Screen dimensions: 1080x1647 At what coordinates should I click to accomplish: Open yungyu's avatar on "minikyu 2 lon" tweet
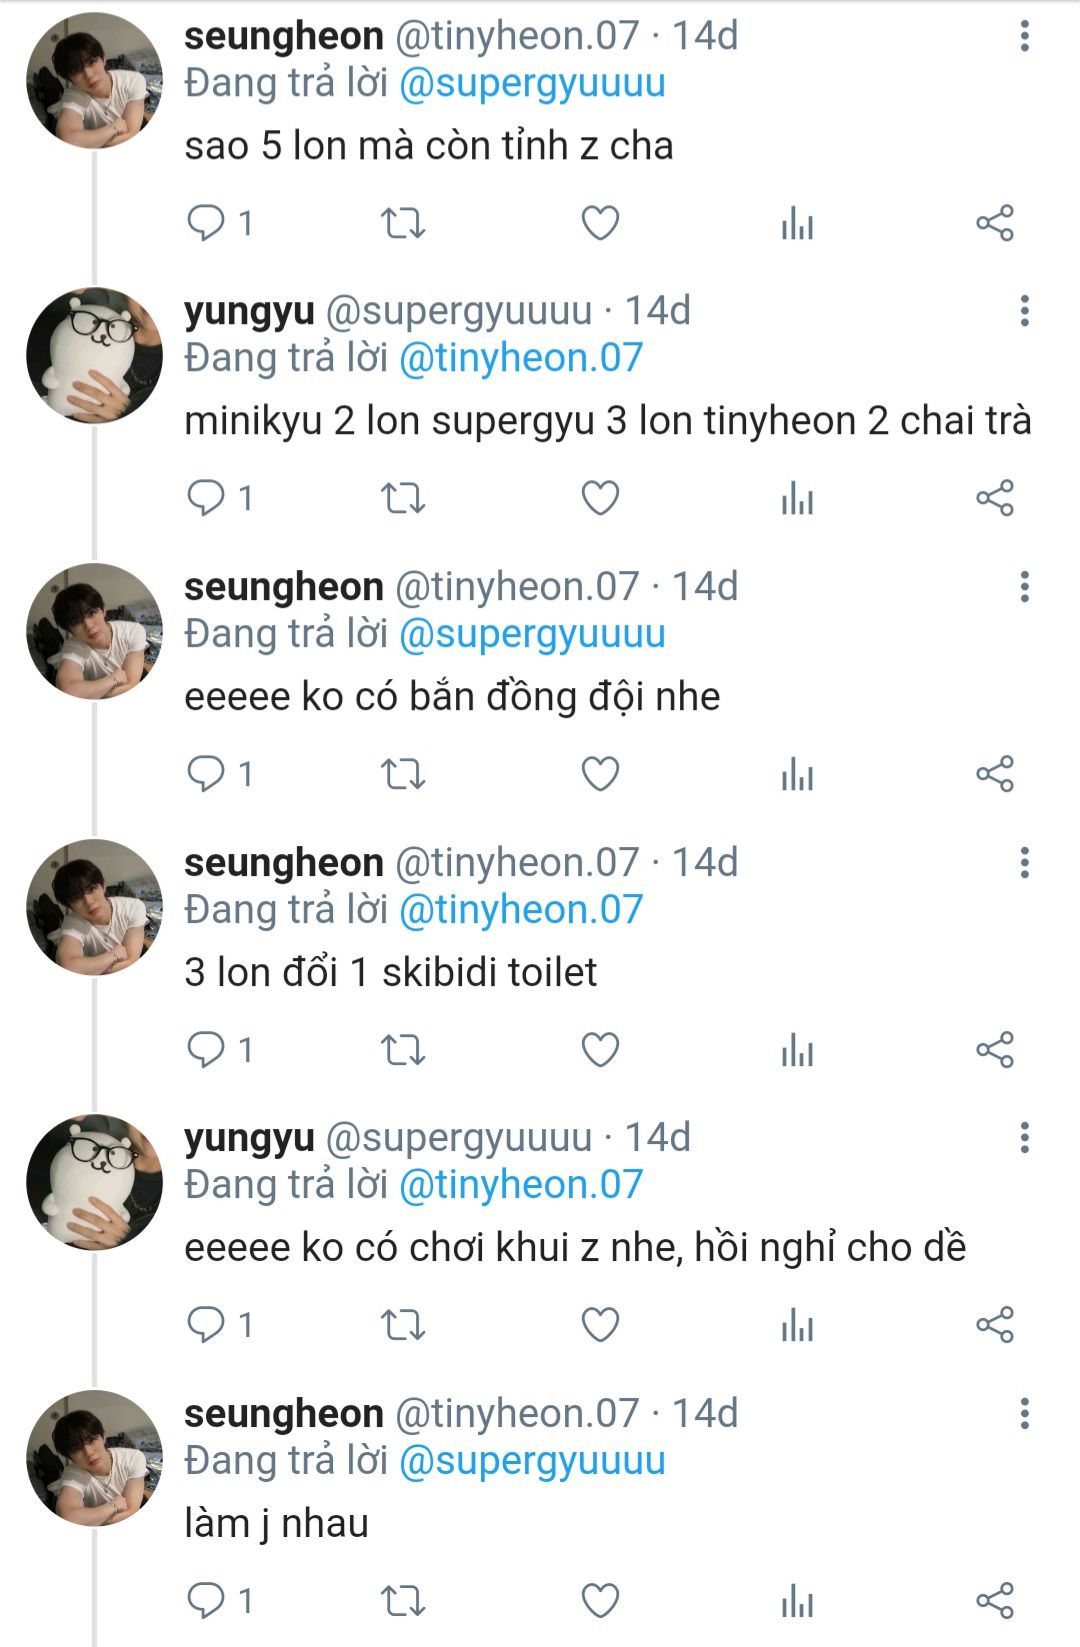(x=94, y=356)
